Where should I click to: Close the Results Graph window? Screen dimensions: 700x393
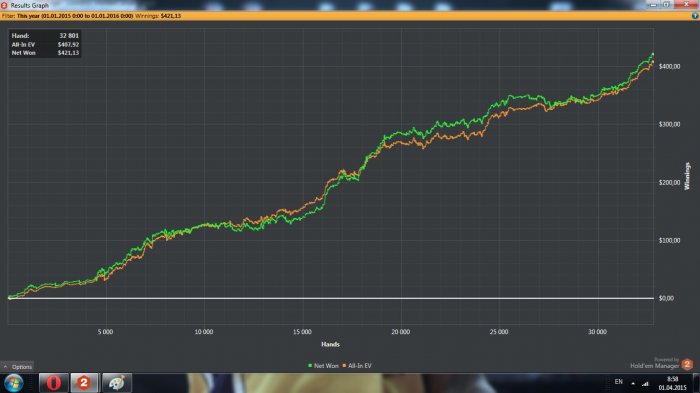point(686,4)
